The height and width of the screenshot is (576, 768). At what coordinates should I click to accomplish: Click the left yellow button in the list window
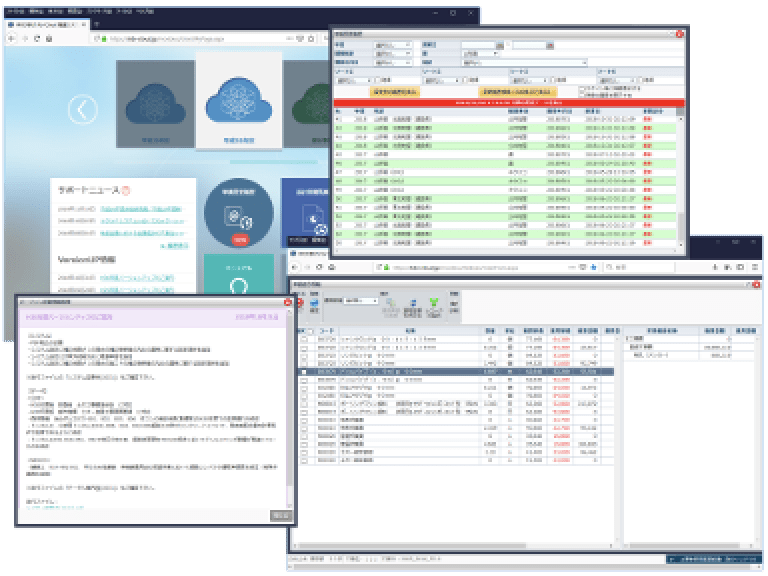tap(395, 92)
